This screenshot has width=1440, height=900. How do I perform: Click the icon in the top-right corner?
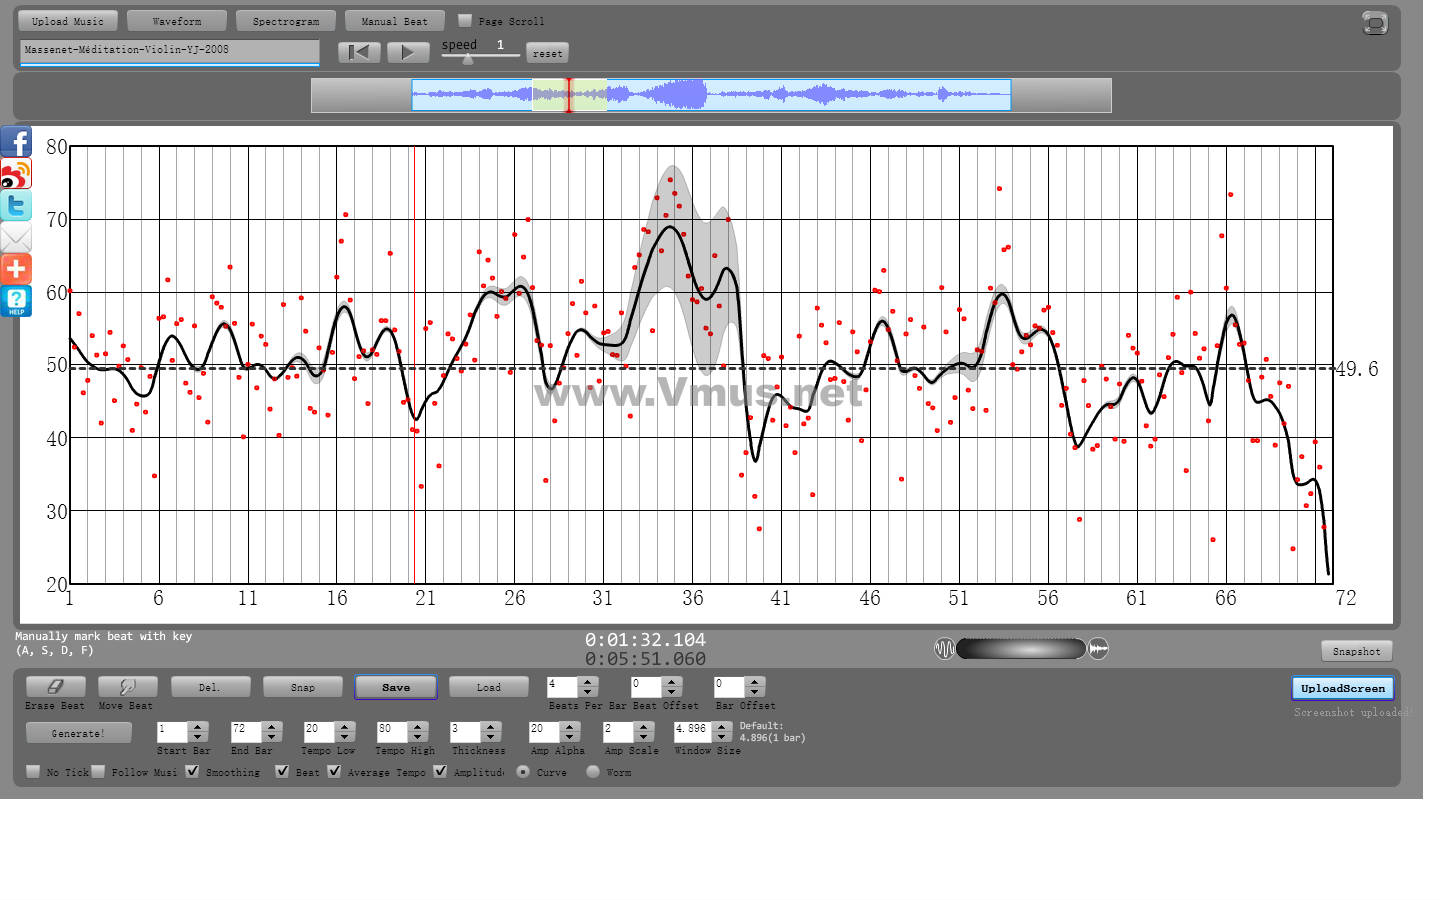pos(1375,23)
